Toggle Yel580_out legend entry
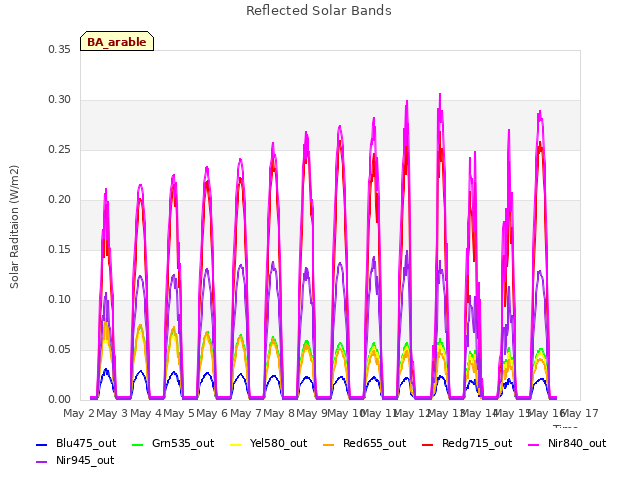Viewport: 640px width, 480px height. coord(269,444)
